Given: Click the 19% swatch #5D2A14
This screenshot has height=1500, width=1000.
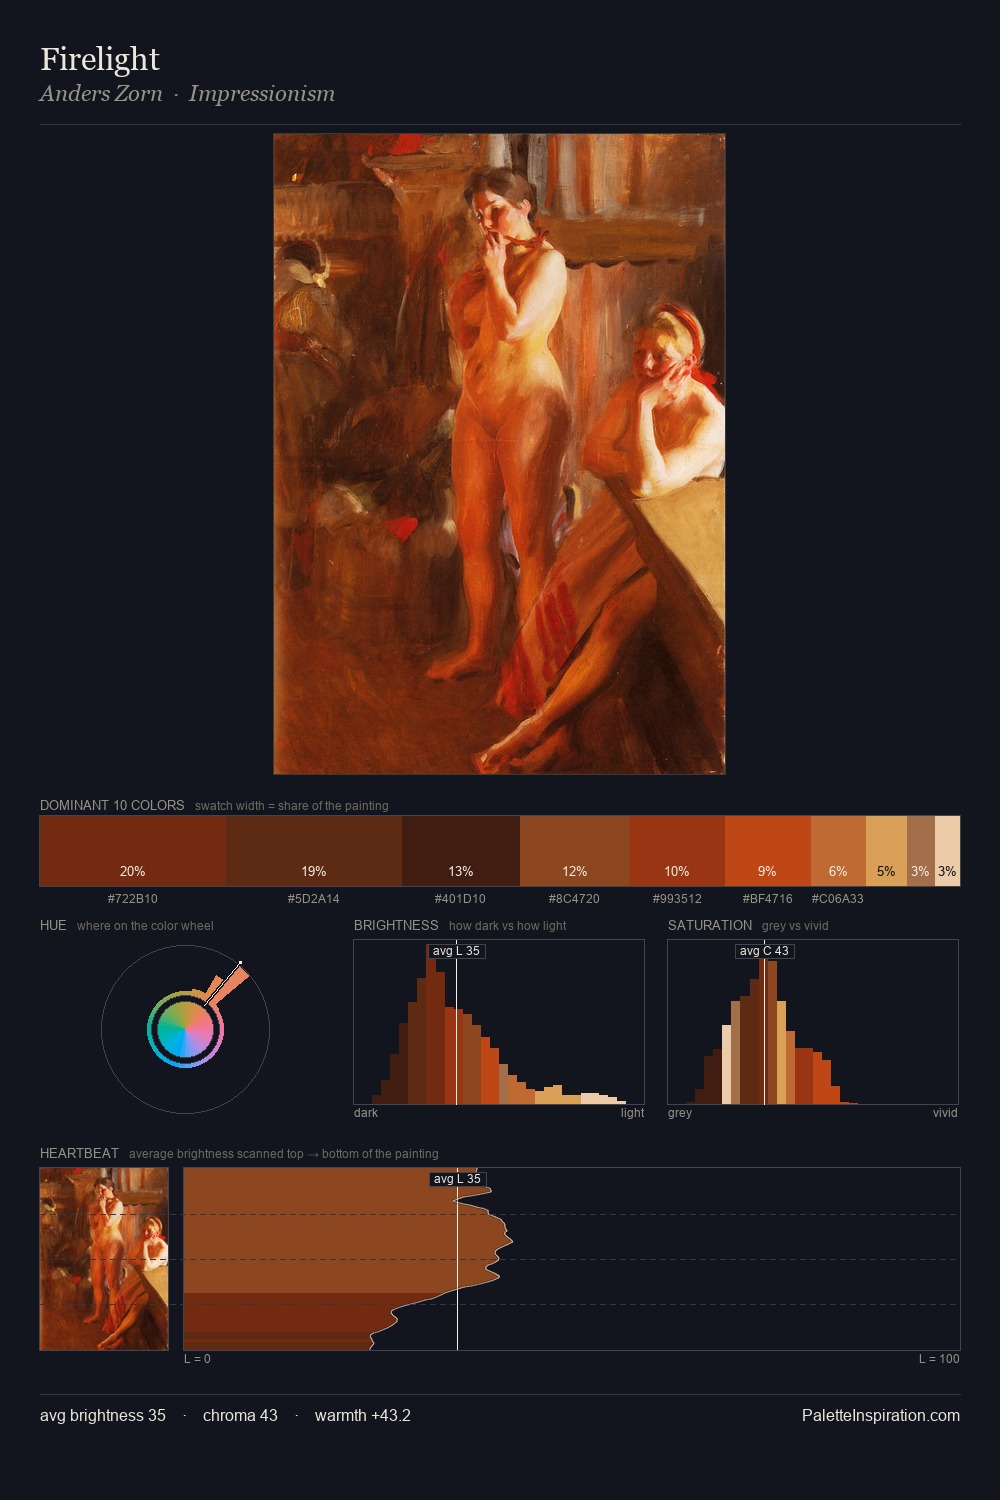Looking at the screenshot, I should coord(314,851).
